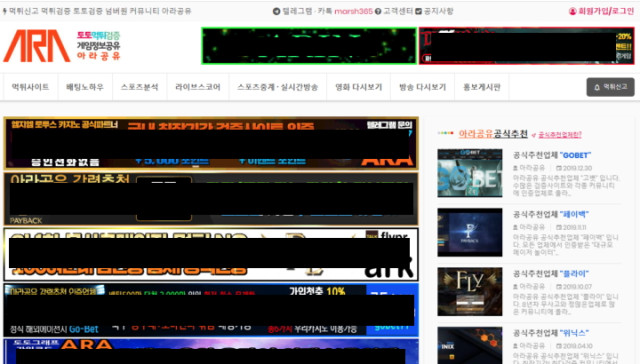
Task: Open the 홍보게시판 menu
Action: [x=482, y=87]
